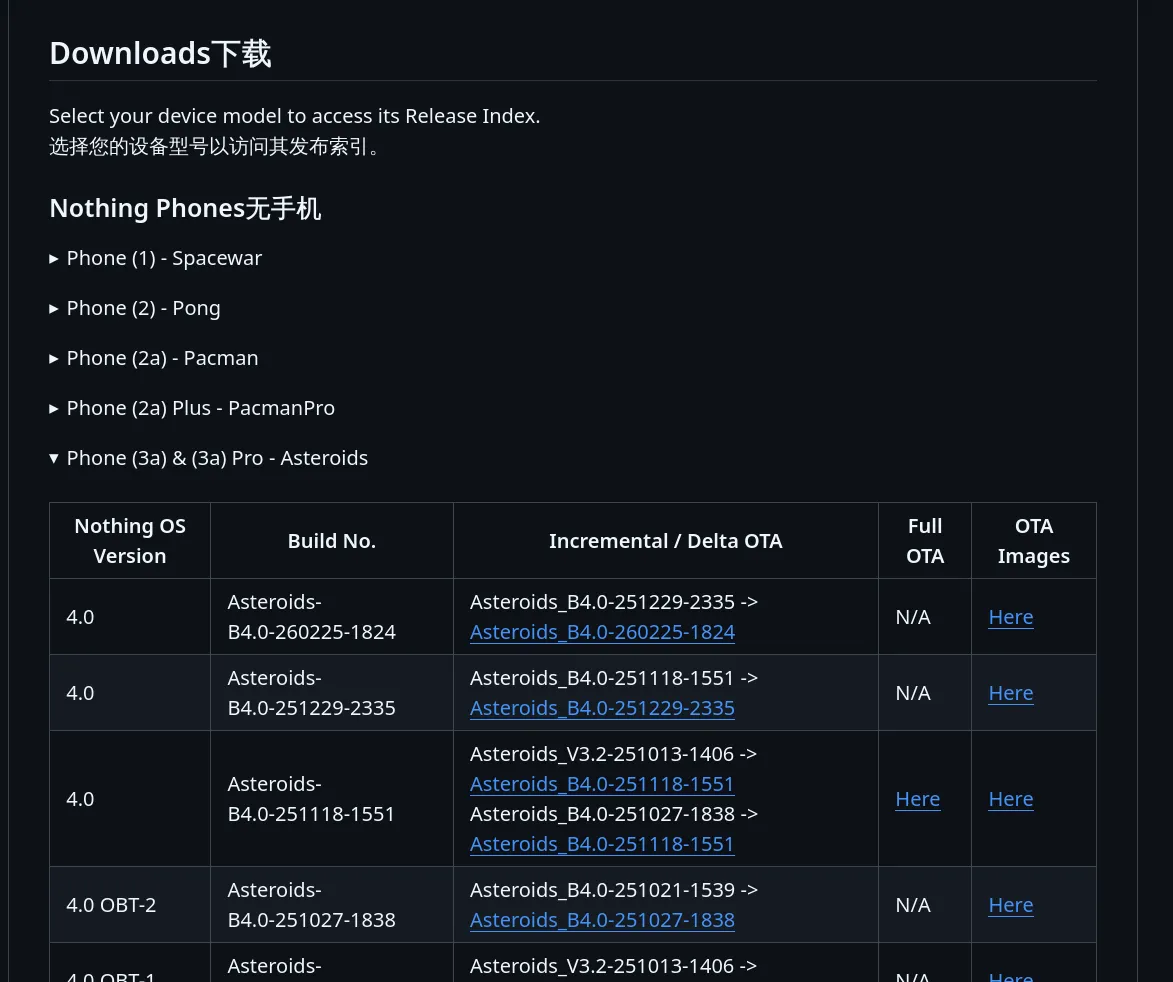
Task: Open OTA Images 'Here' for build 260225-1824
Action: 1010,617
